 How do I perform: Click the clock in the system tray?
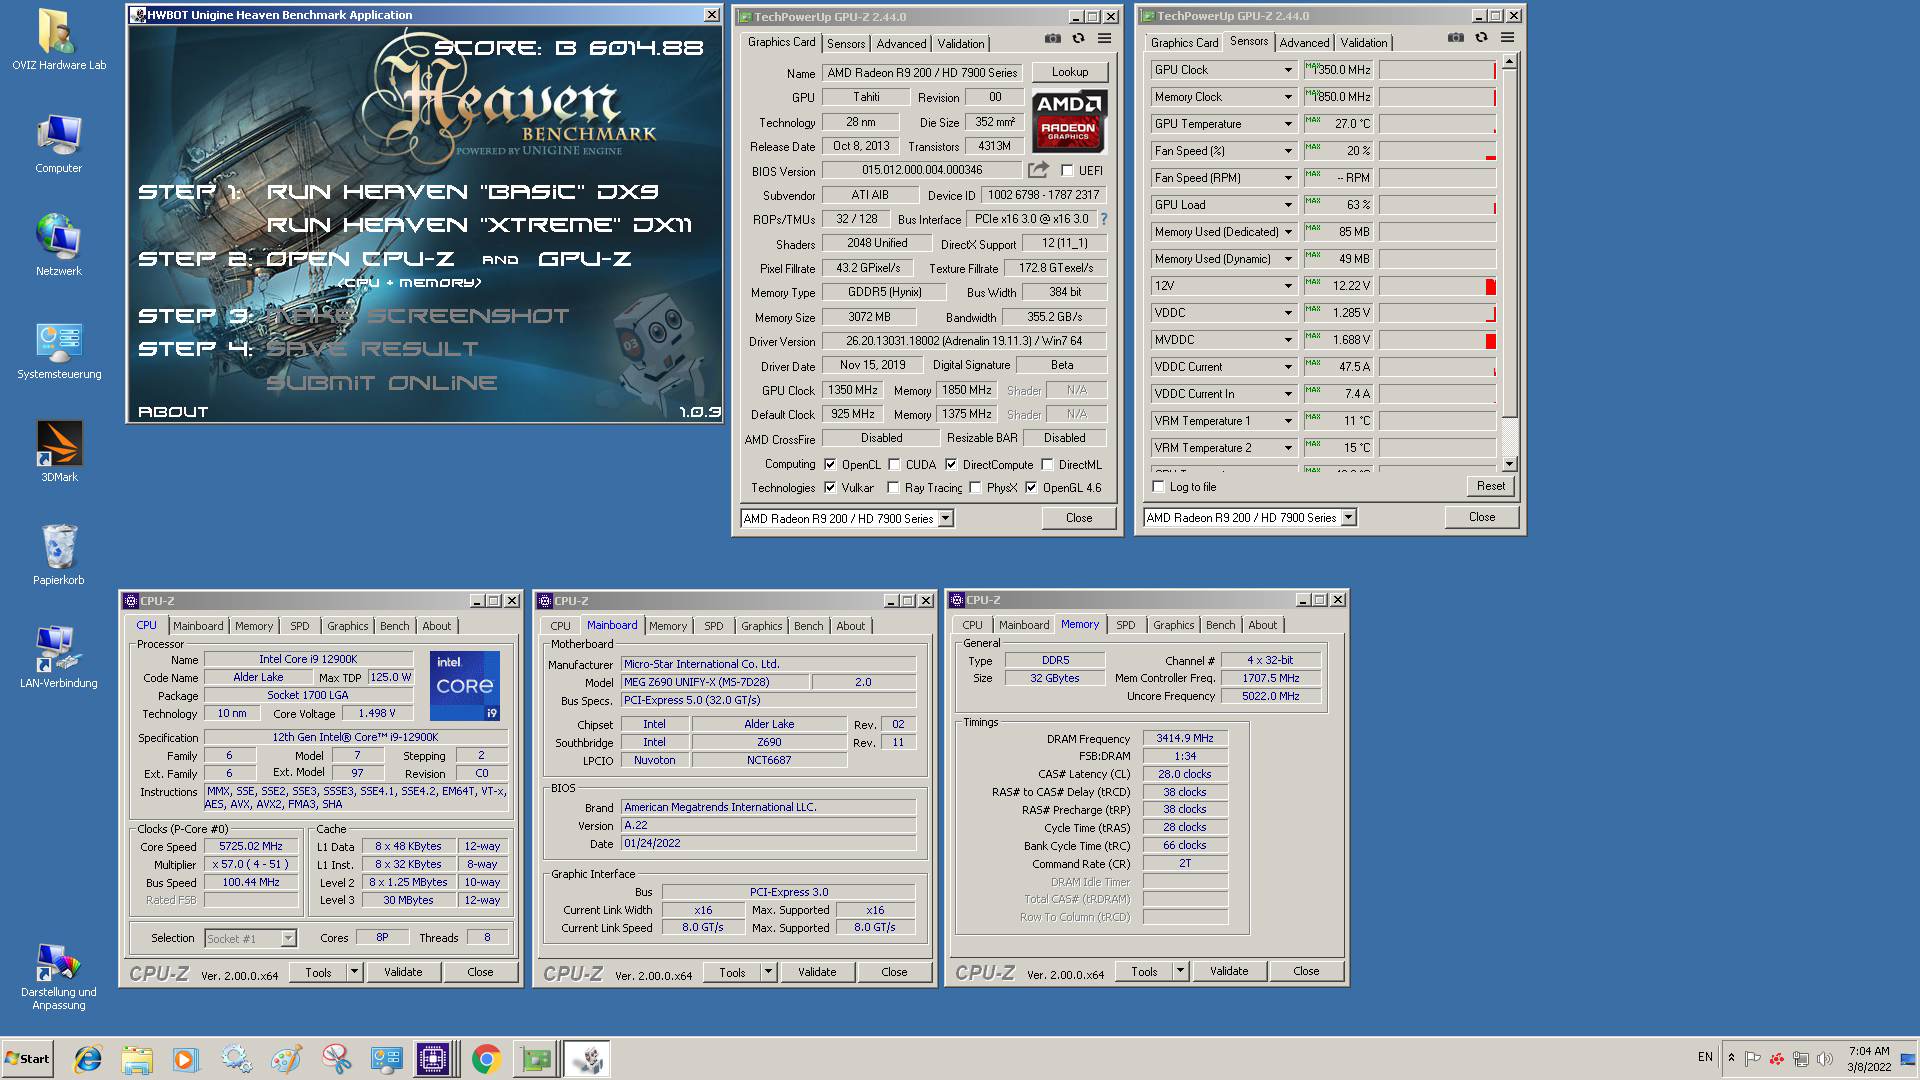coord(1868,1059)
